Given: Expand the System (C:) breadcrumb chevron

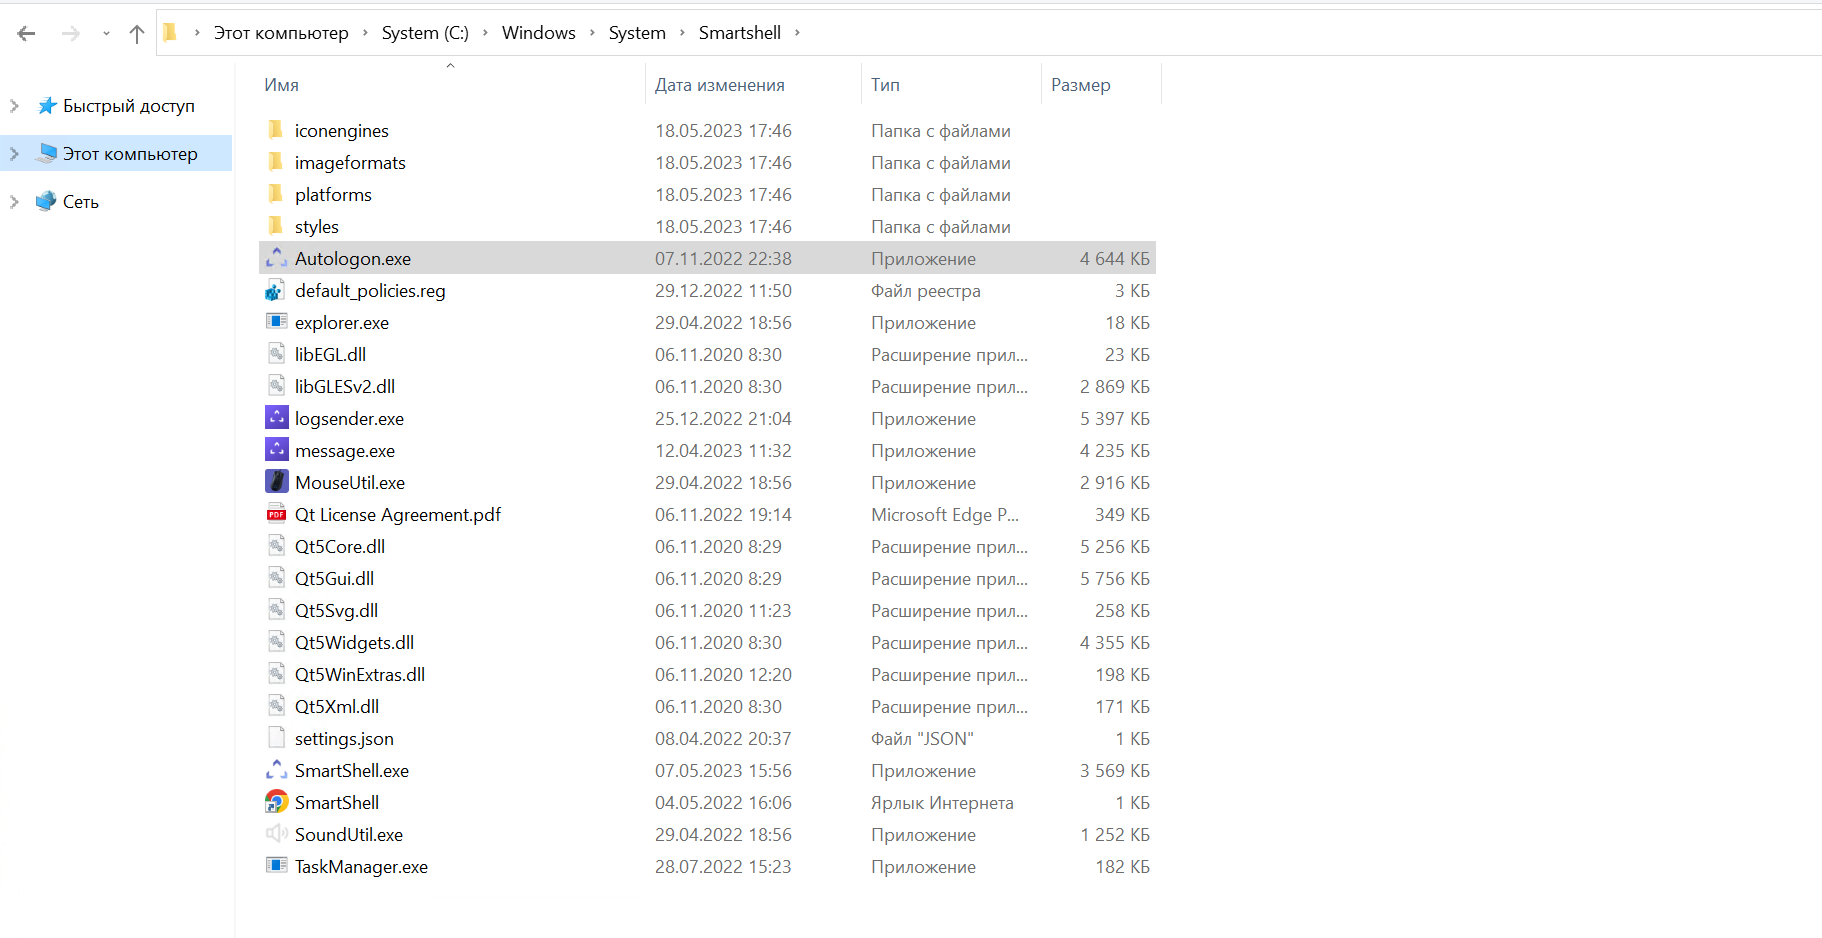Looking at the screenshot, I should click(485, 33).
